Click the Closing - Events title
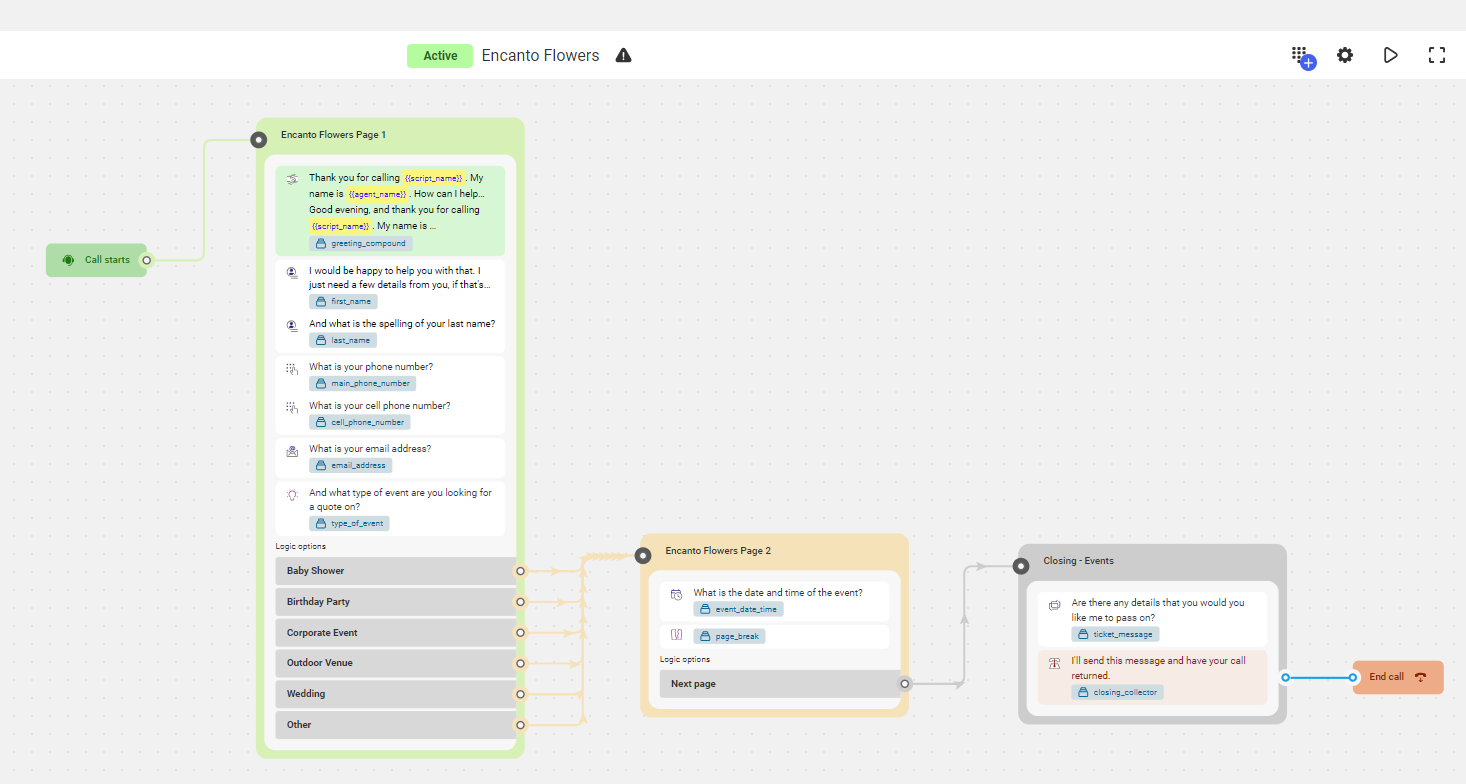Screen dimensions: 1466x784 pyautogui.click(x=1078, y=561)
